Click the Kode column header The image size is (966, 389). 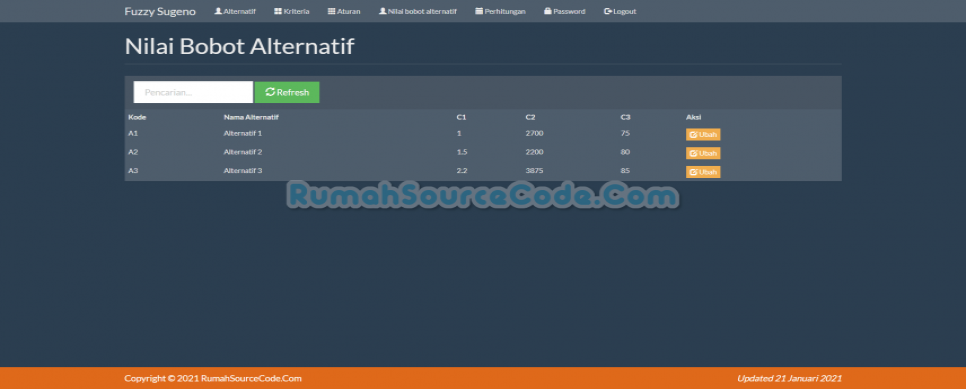(137, 117)
